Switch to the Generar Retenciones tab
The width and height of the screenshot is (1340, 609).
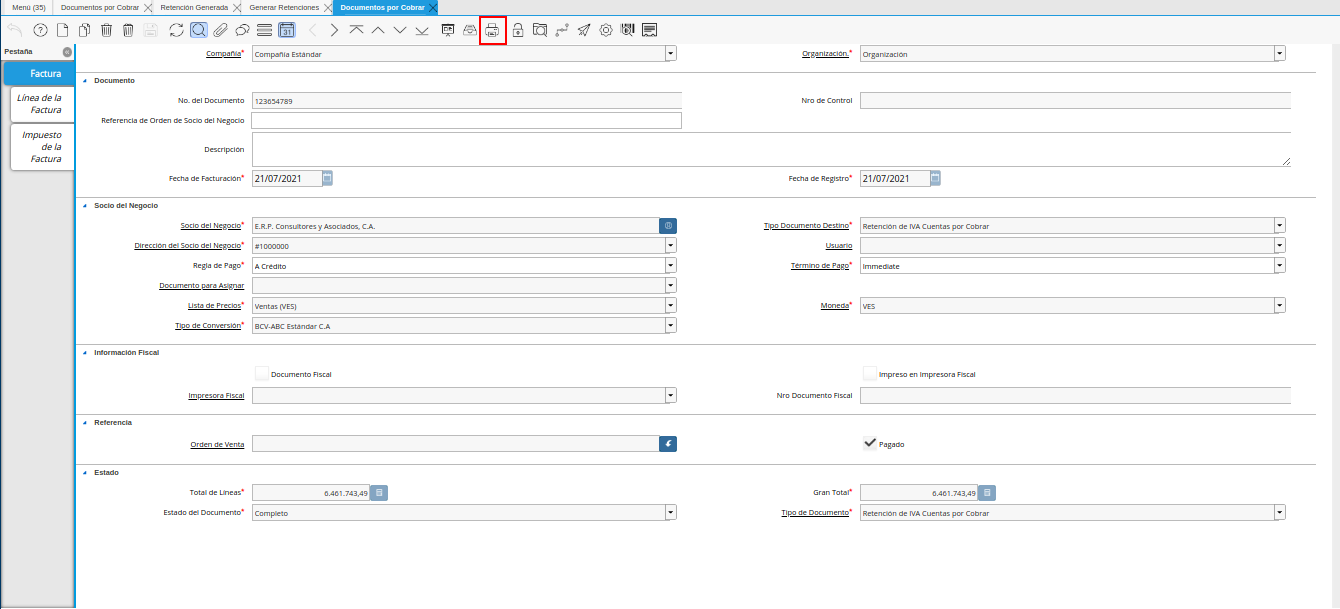[x=285, y=7]
